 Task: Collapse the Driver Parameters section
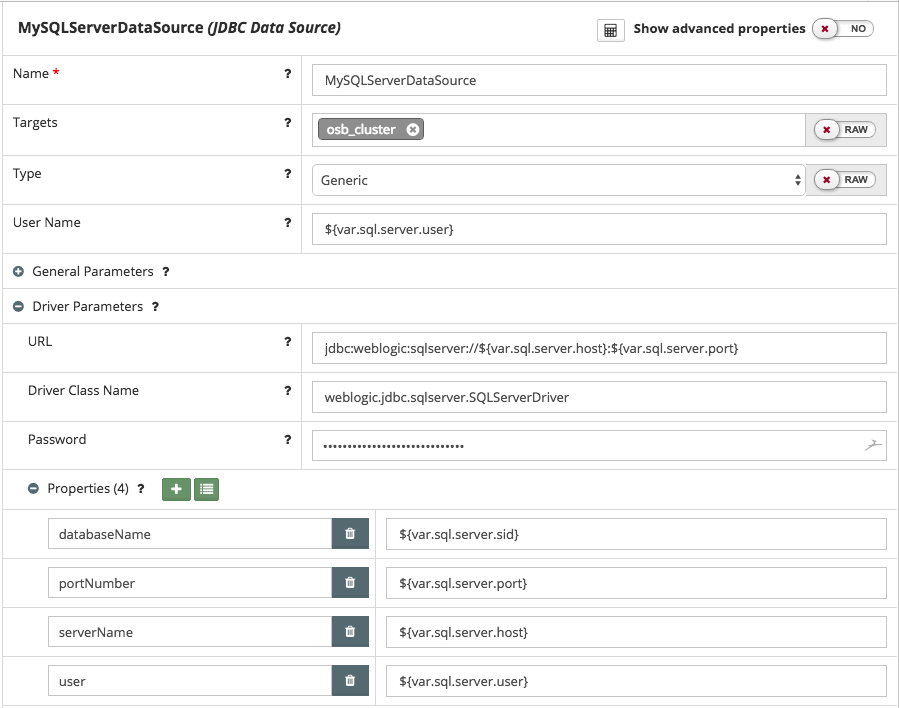point(18,307)
